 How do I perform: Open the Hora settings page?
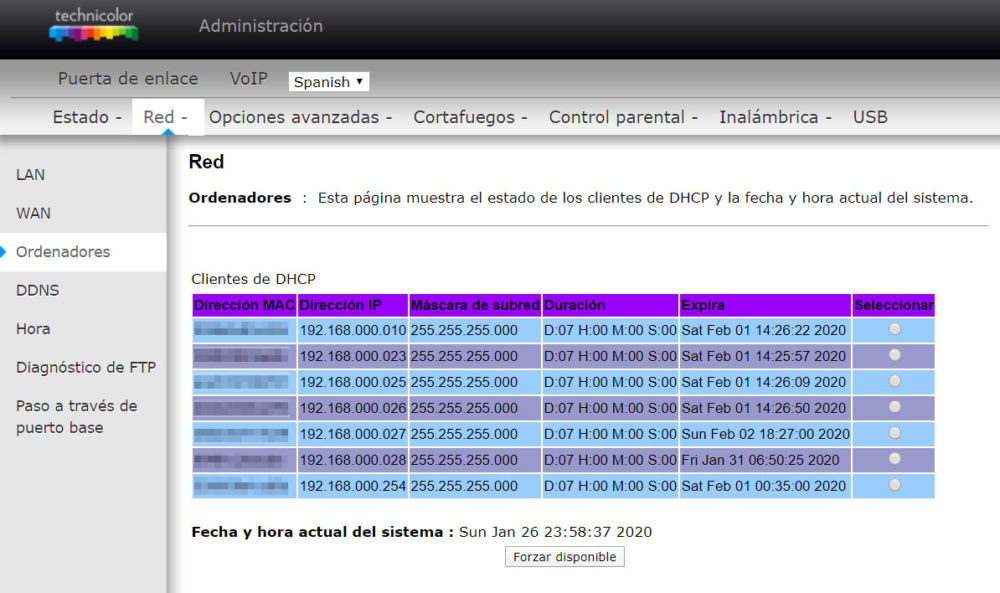click(31, 328)
